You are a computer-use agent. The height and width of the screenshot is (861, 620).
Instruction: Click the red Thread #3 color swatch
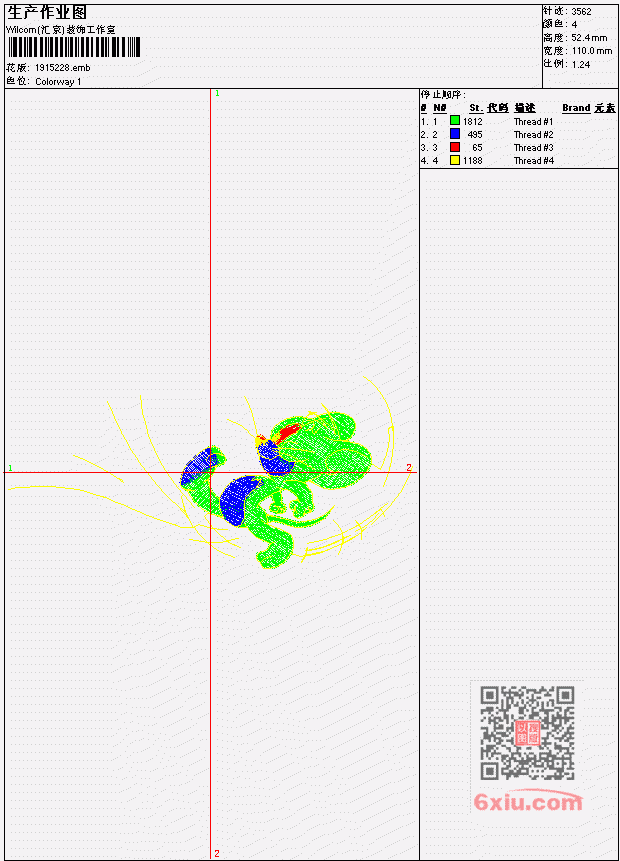coord(455,147)
